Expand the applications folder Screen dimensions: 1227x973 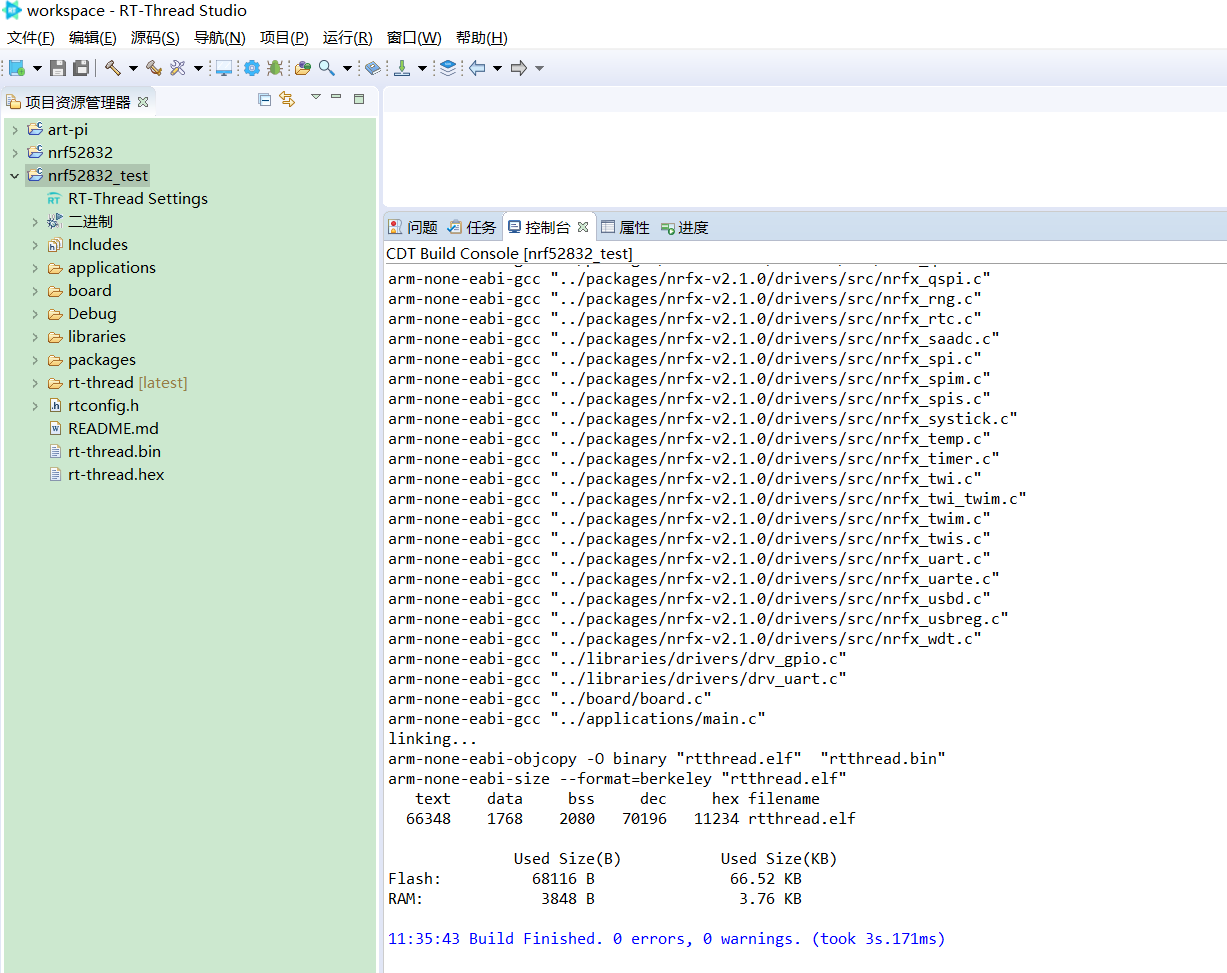point(35,268)
